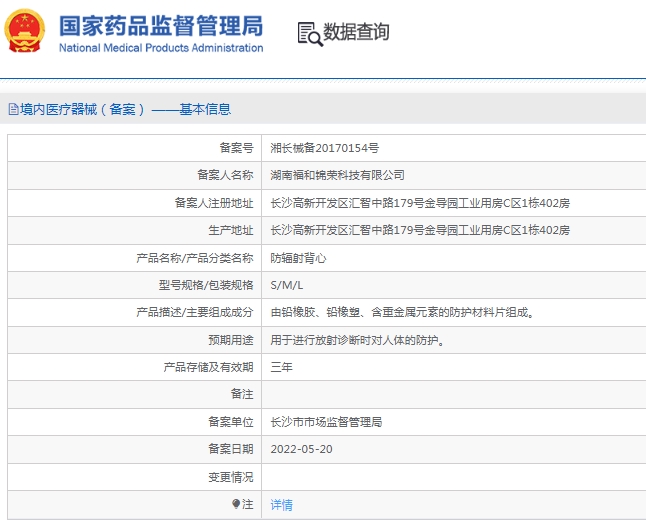Open the 数据查询 search document icon

[x=310, y=34]
